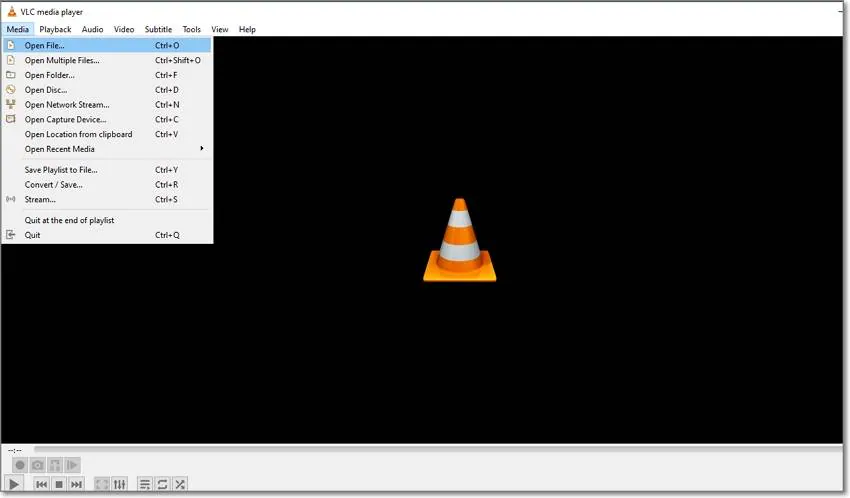Select Save Playlist to File... entry
Screen dimensions: 850x498
(x=107, y=170)
